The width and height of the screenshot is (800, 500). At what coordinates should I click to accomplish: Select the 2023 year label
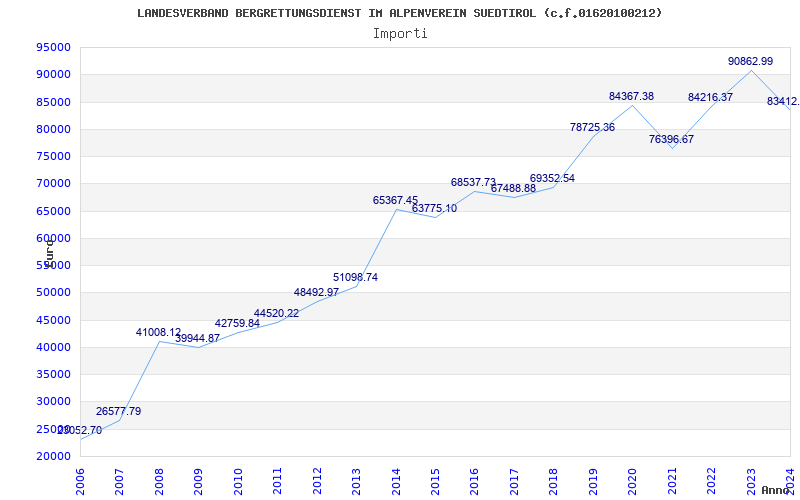tap(751, 482)
